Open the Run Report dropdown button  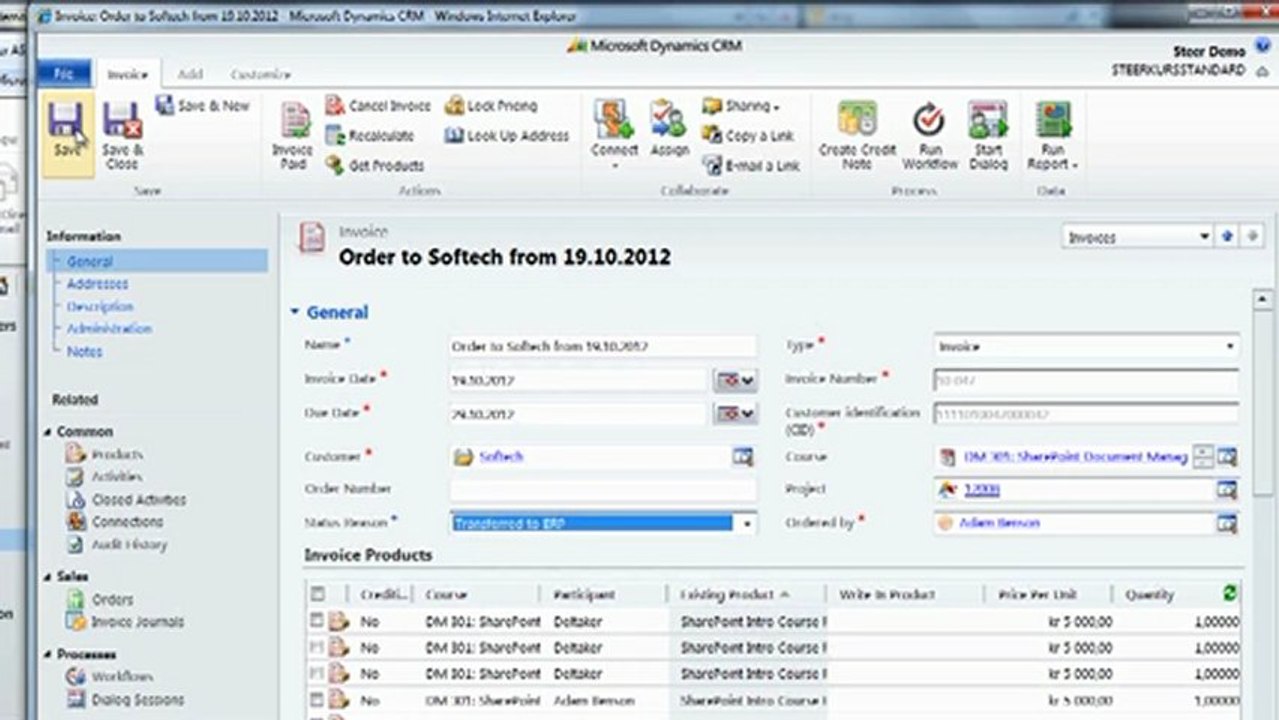pyautogui.click(x=1053, y=135)
